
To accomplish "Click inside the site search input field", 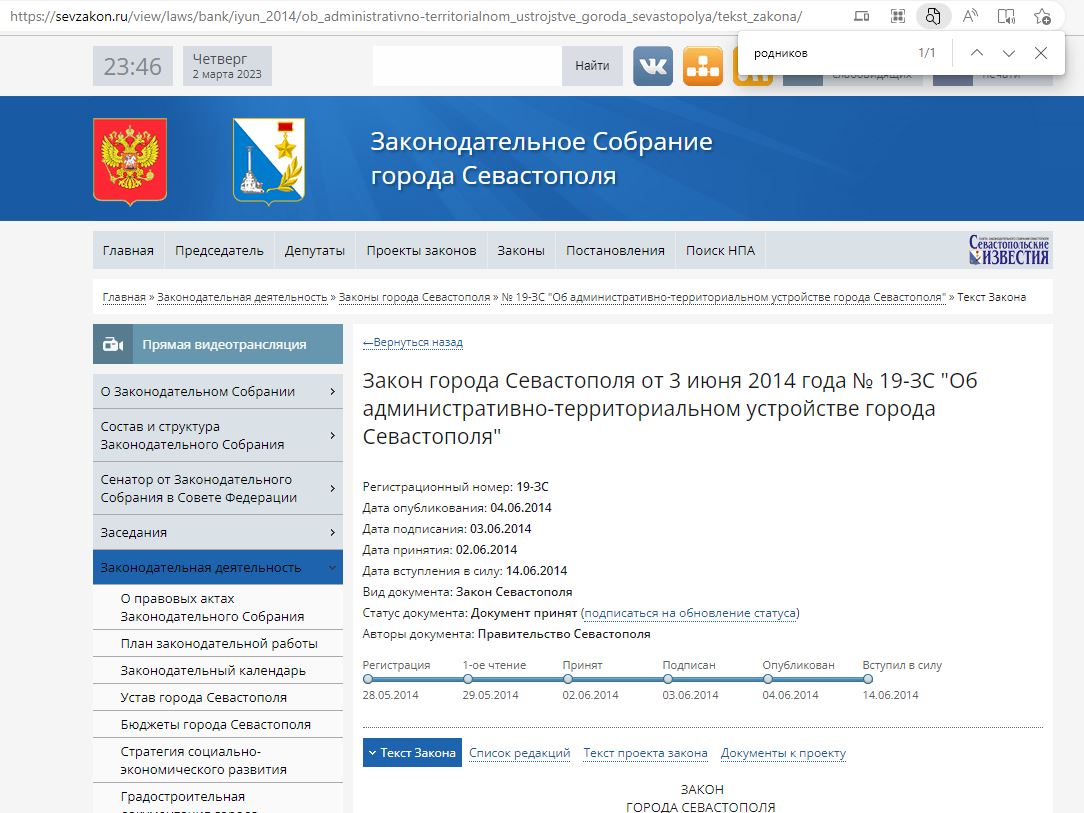I will coord(465,66).
